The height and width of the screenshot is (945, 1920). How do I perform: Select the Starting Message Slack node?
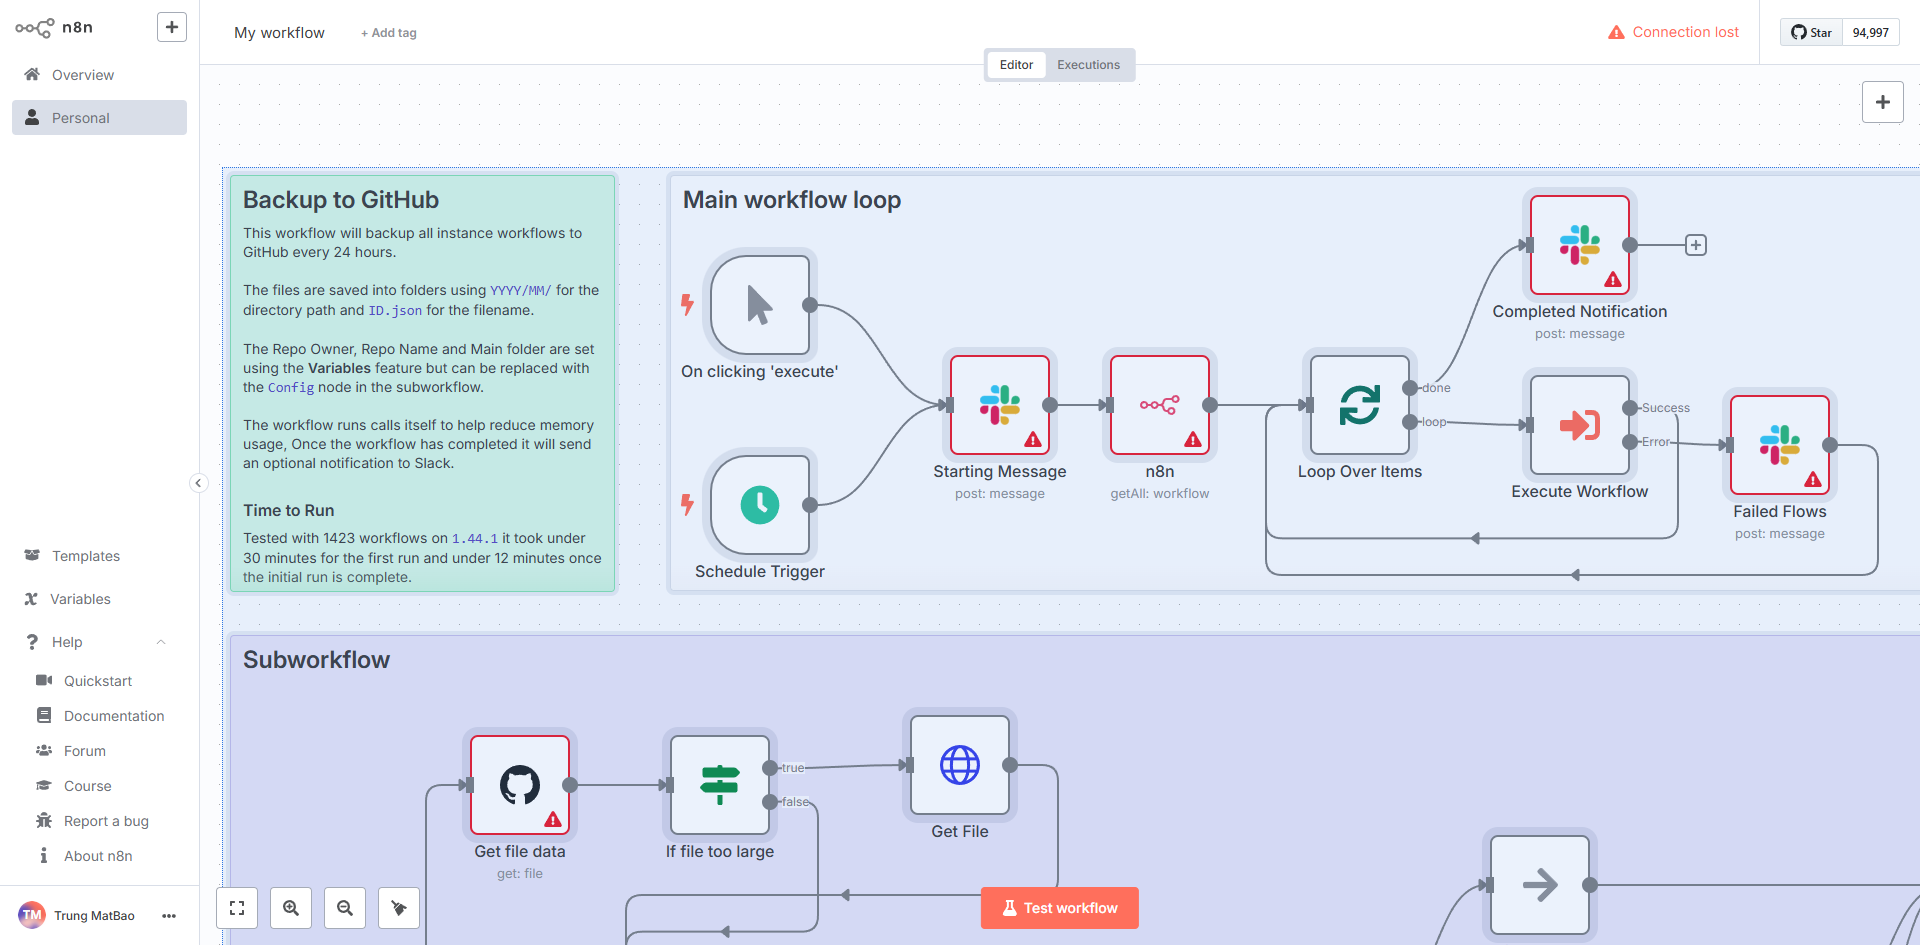[1000, 405]
